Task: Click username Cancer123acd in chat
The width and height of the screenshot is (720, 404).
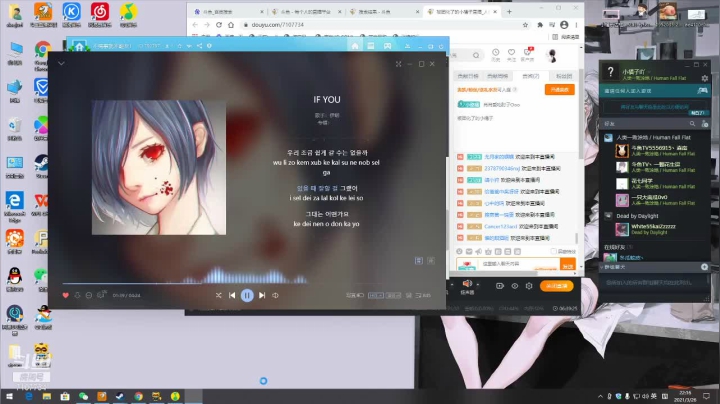Action: 501,226
